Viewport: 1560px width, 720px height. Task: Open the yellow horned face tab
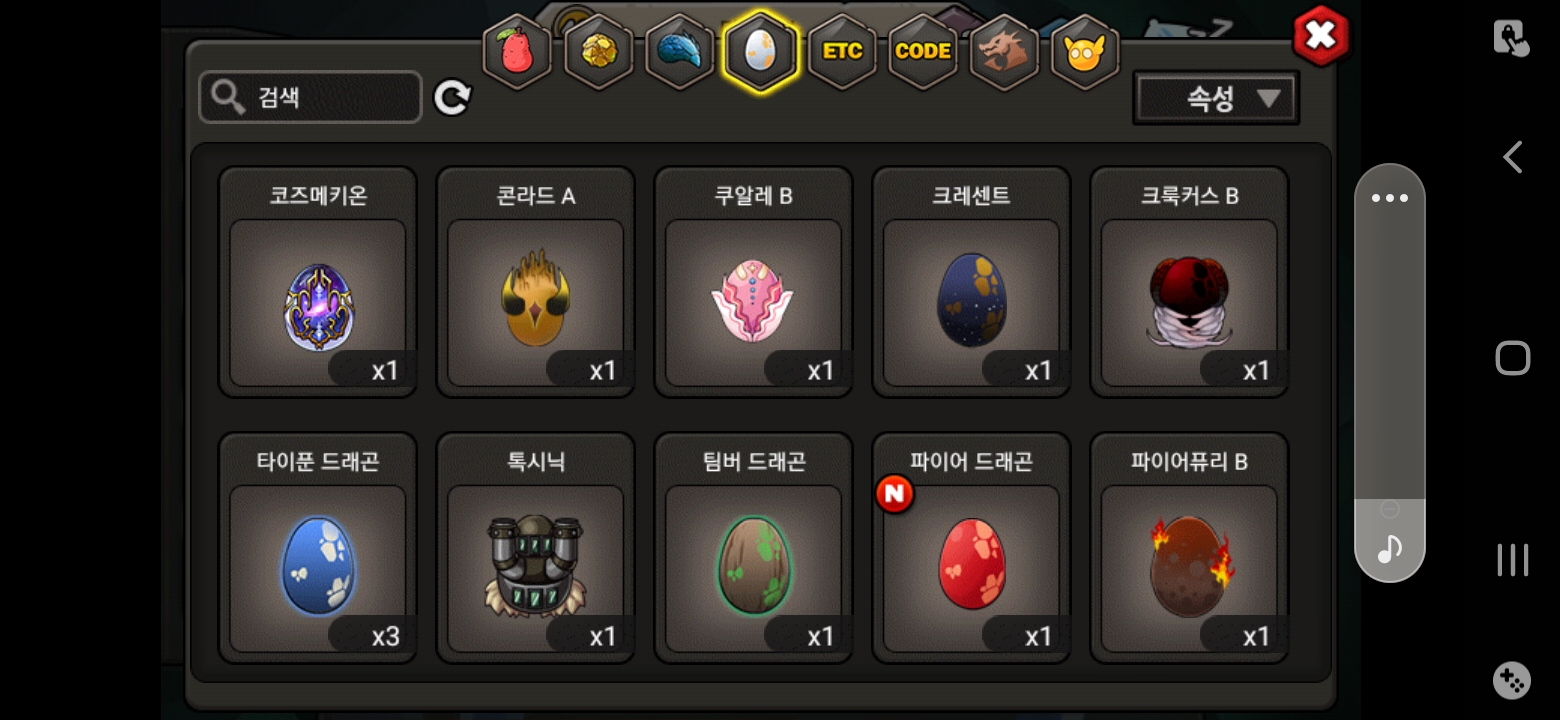click(1085, 52)
